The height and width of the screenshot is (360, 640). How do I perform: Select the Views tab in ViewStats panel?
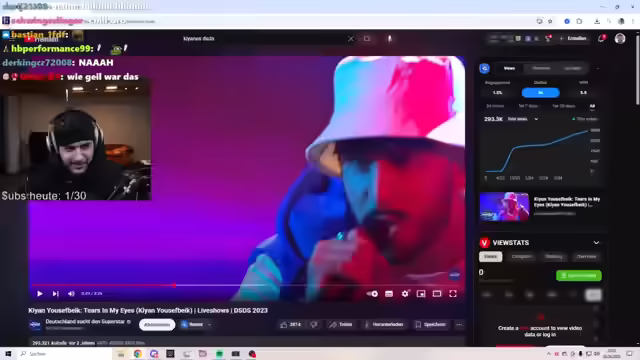coord(490,257)
